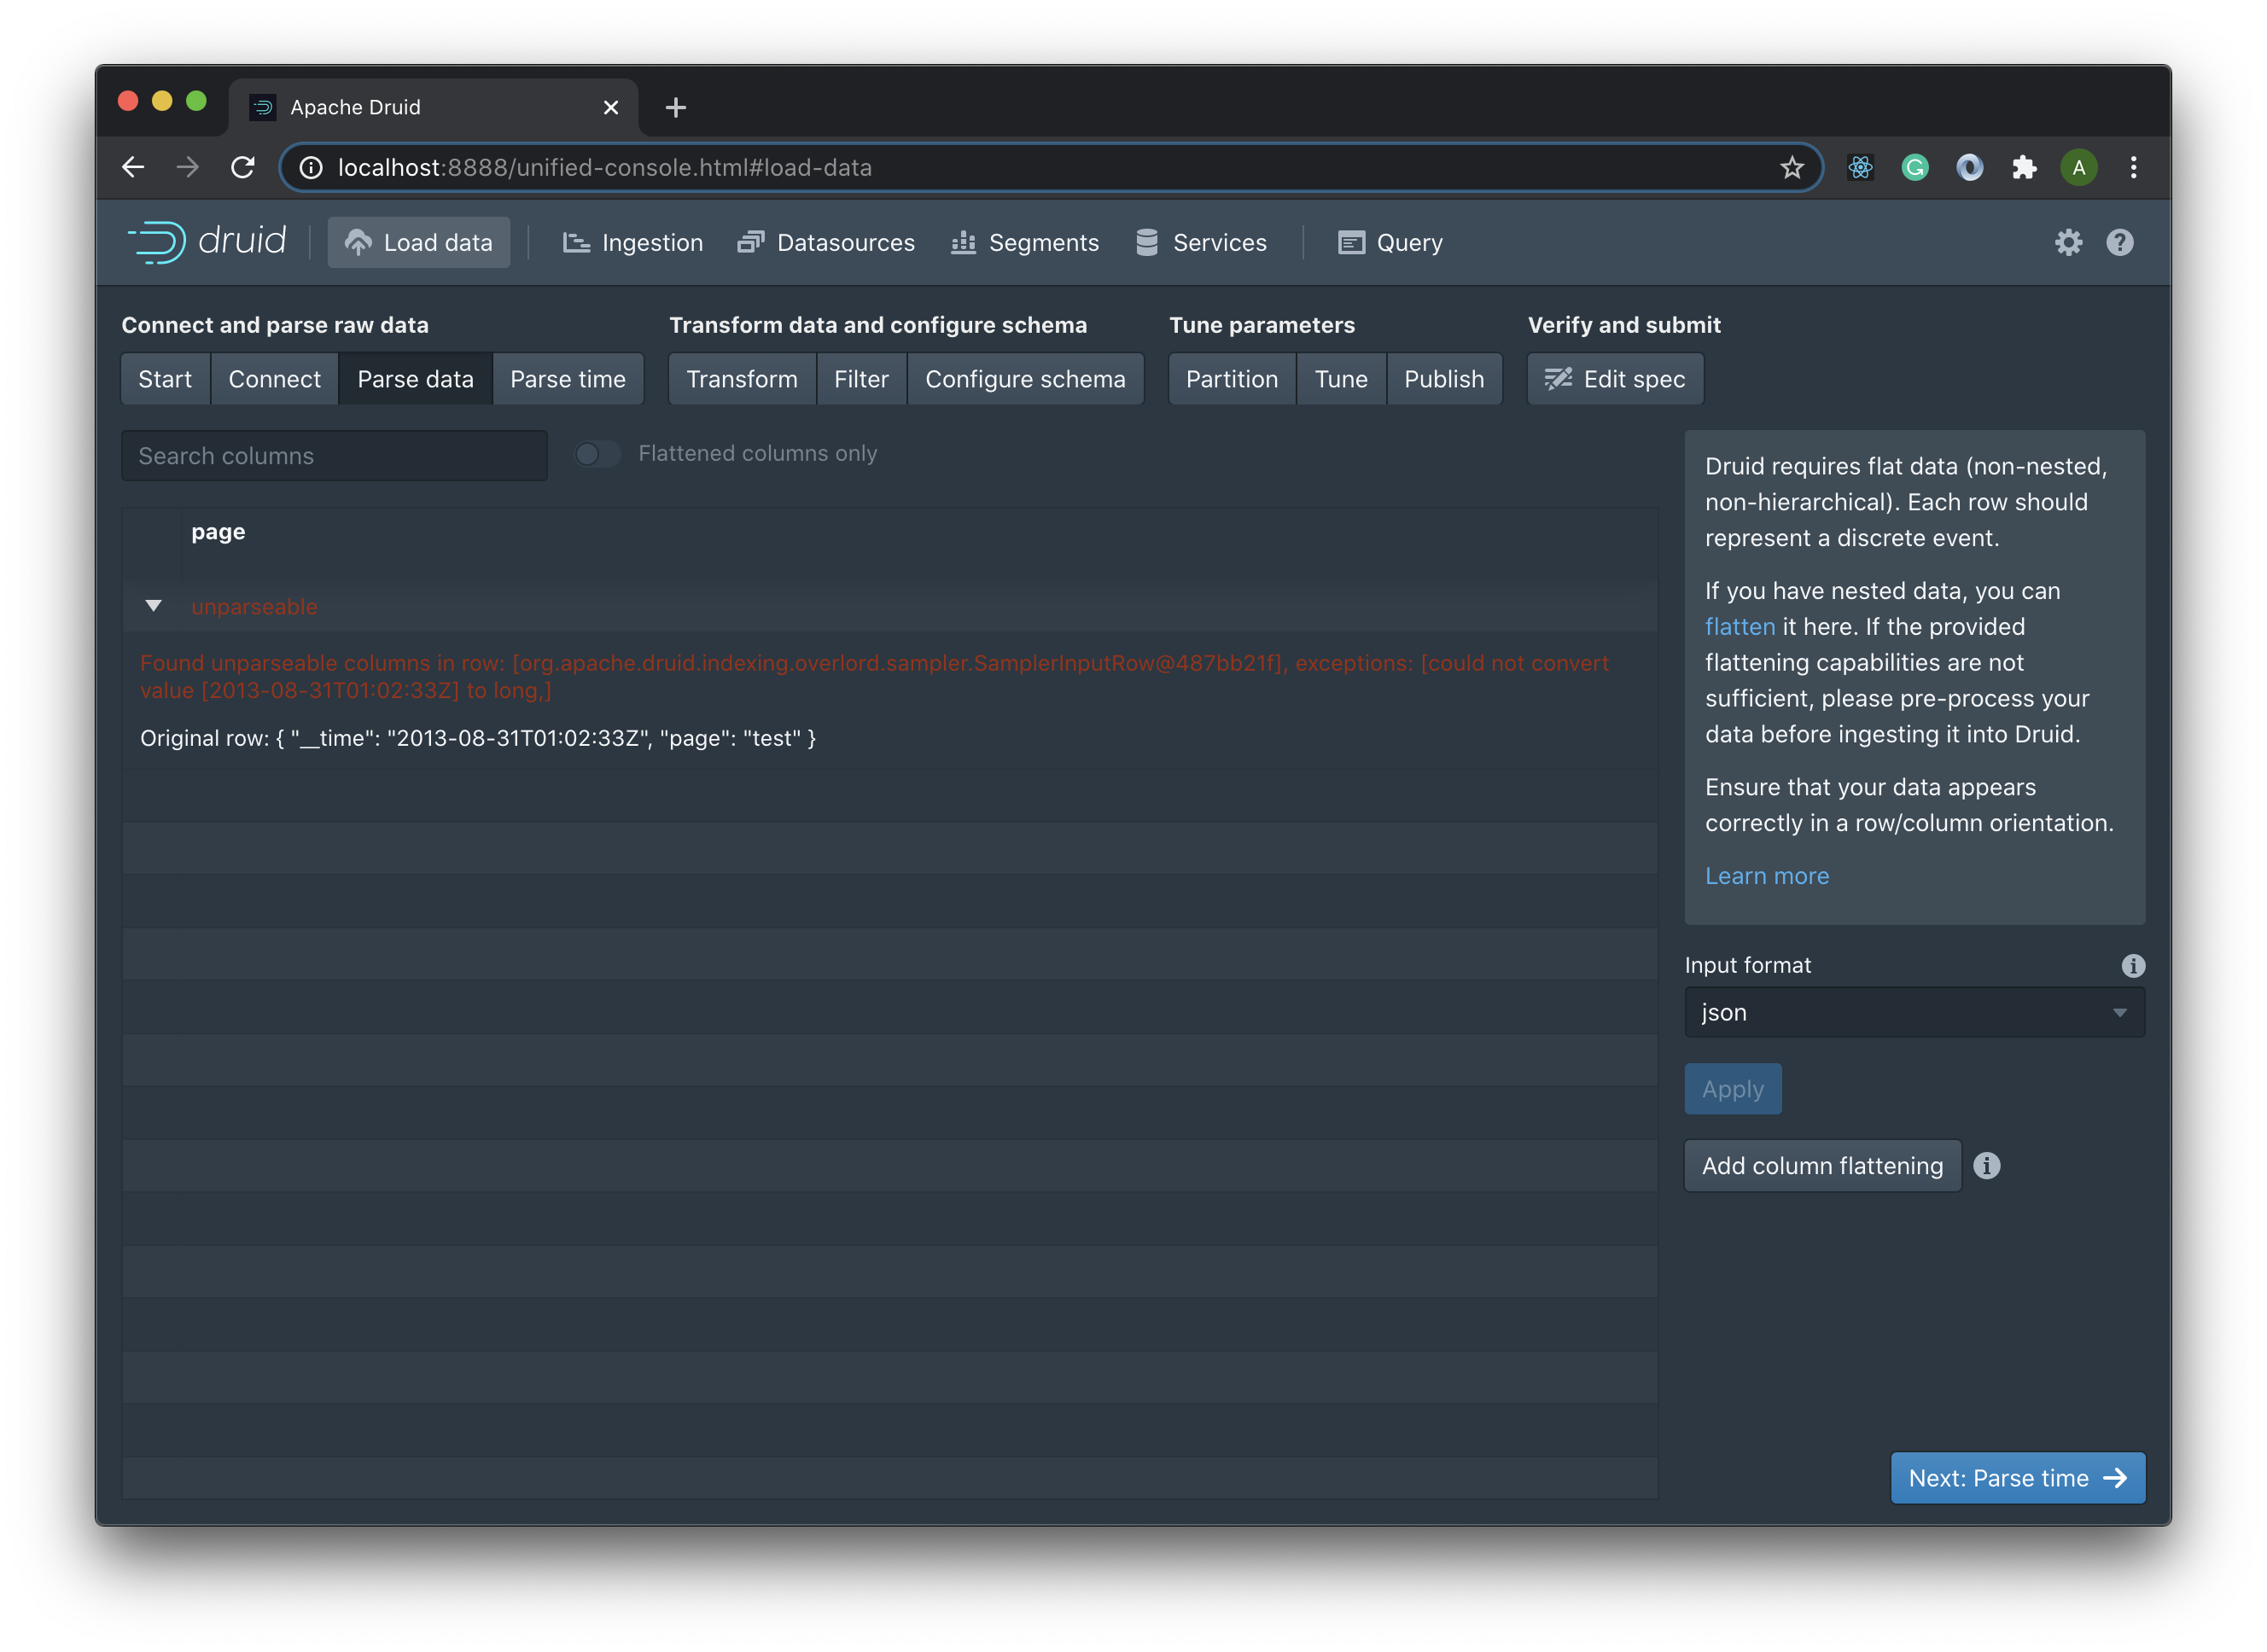Open the help question mark icon
Image resolution: width=2267 pixels, height=1652 pixels.
2119,242
